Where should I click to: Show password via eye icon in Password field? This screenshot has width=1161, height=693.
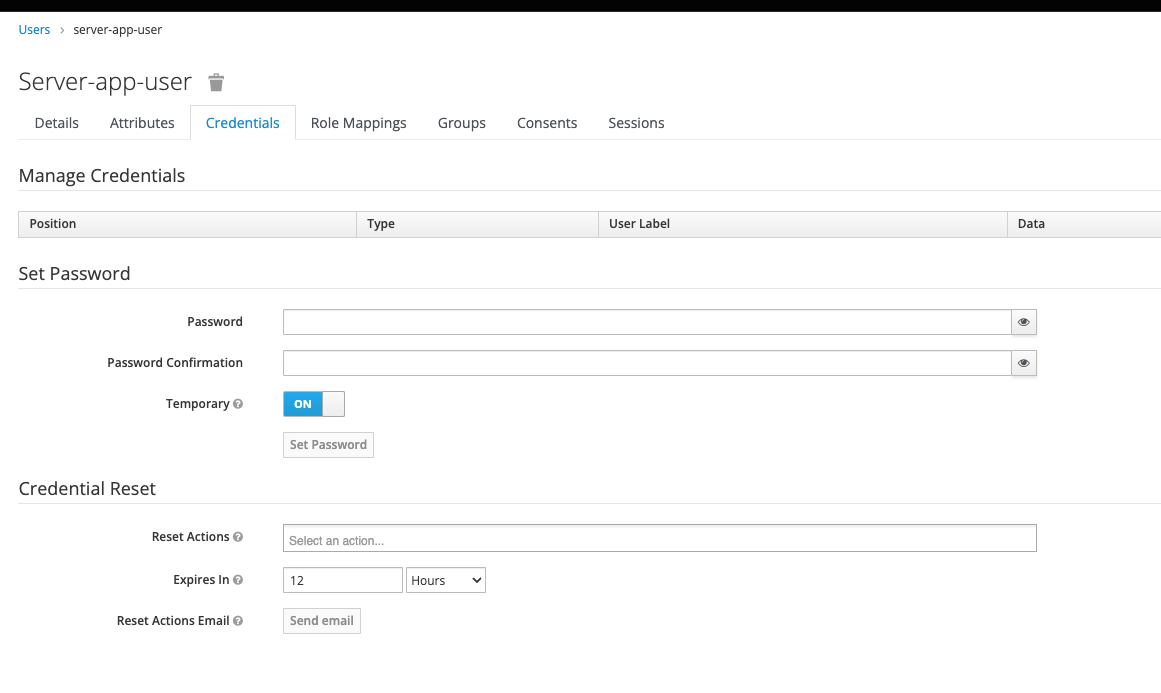pos(1023,322)
